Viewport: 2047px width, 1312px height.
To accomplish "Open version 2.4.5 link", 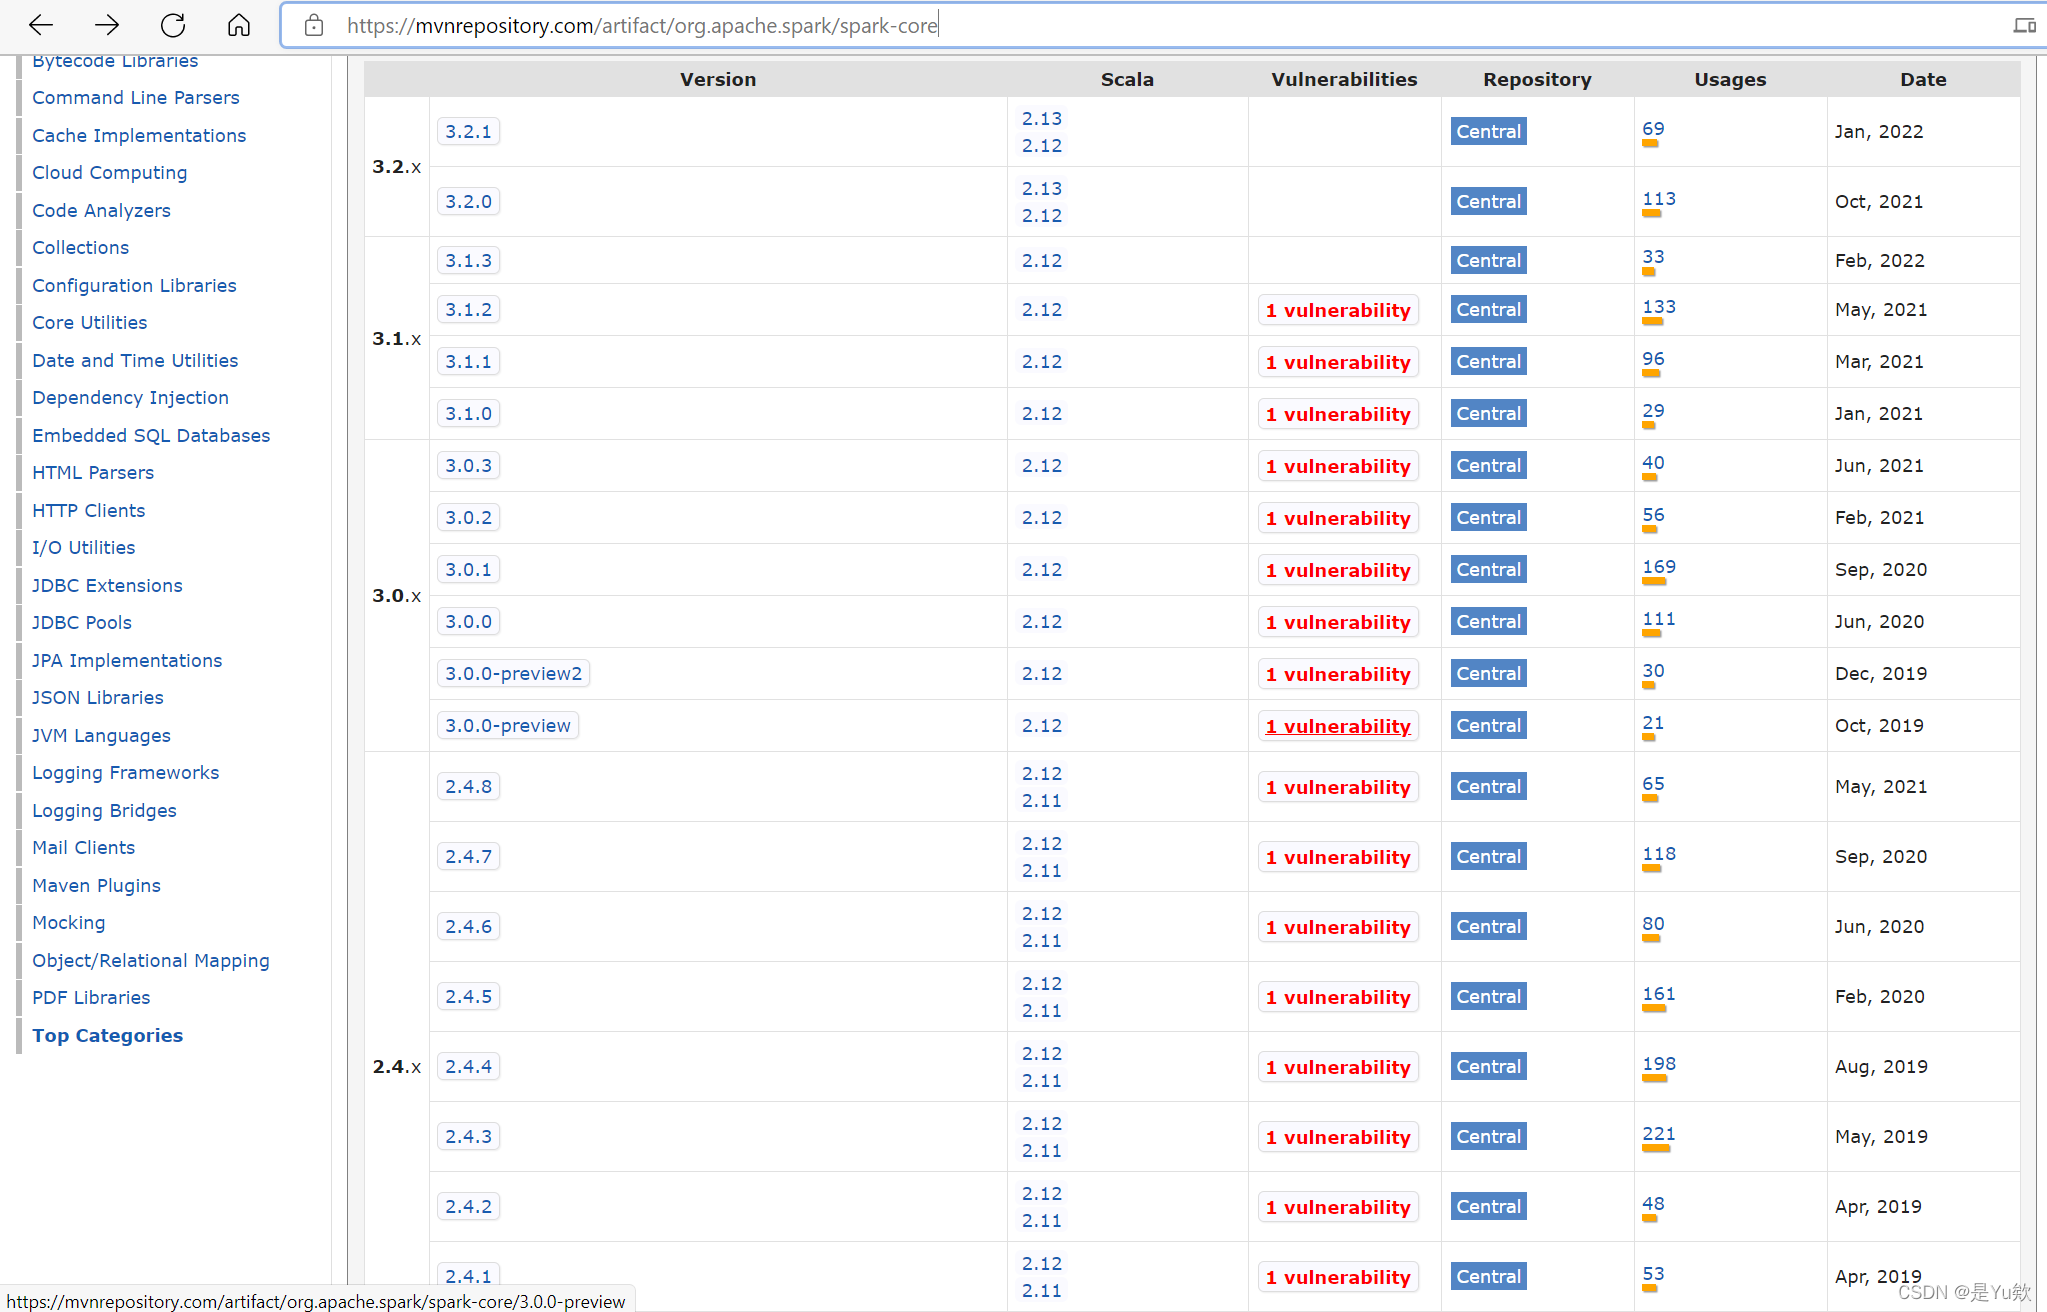I will pos(468,996).
